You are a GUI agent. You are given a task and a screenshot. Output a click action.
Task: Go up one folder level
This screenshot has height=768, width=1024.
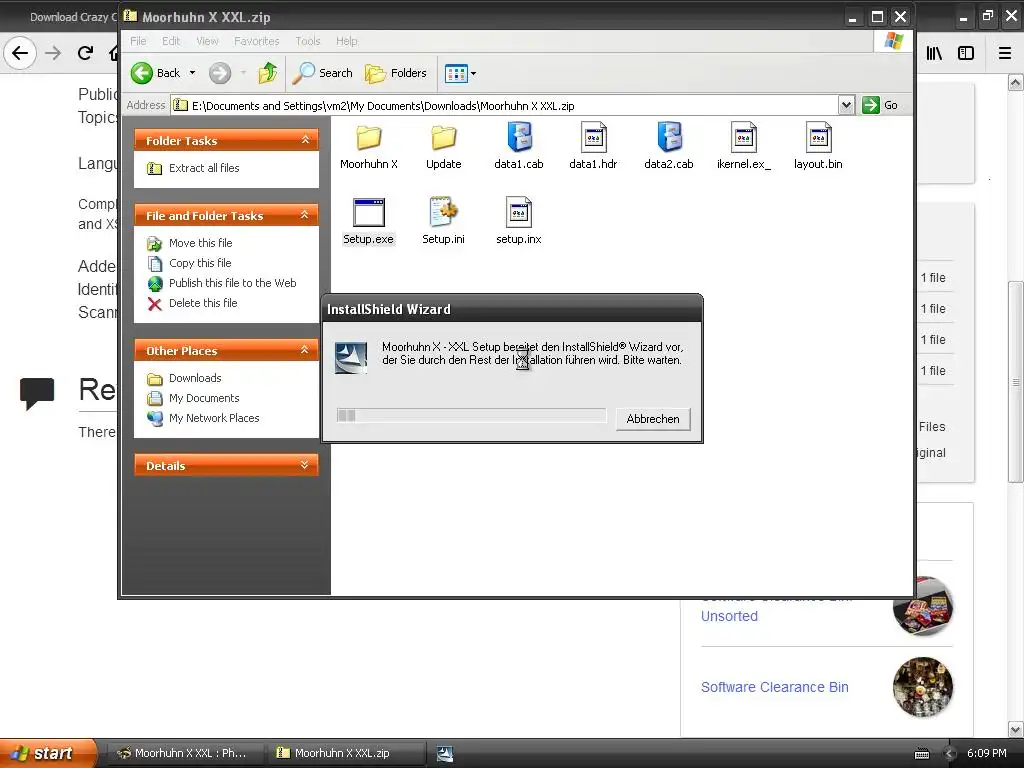click(x=267, y=73)
